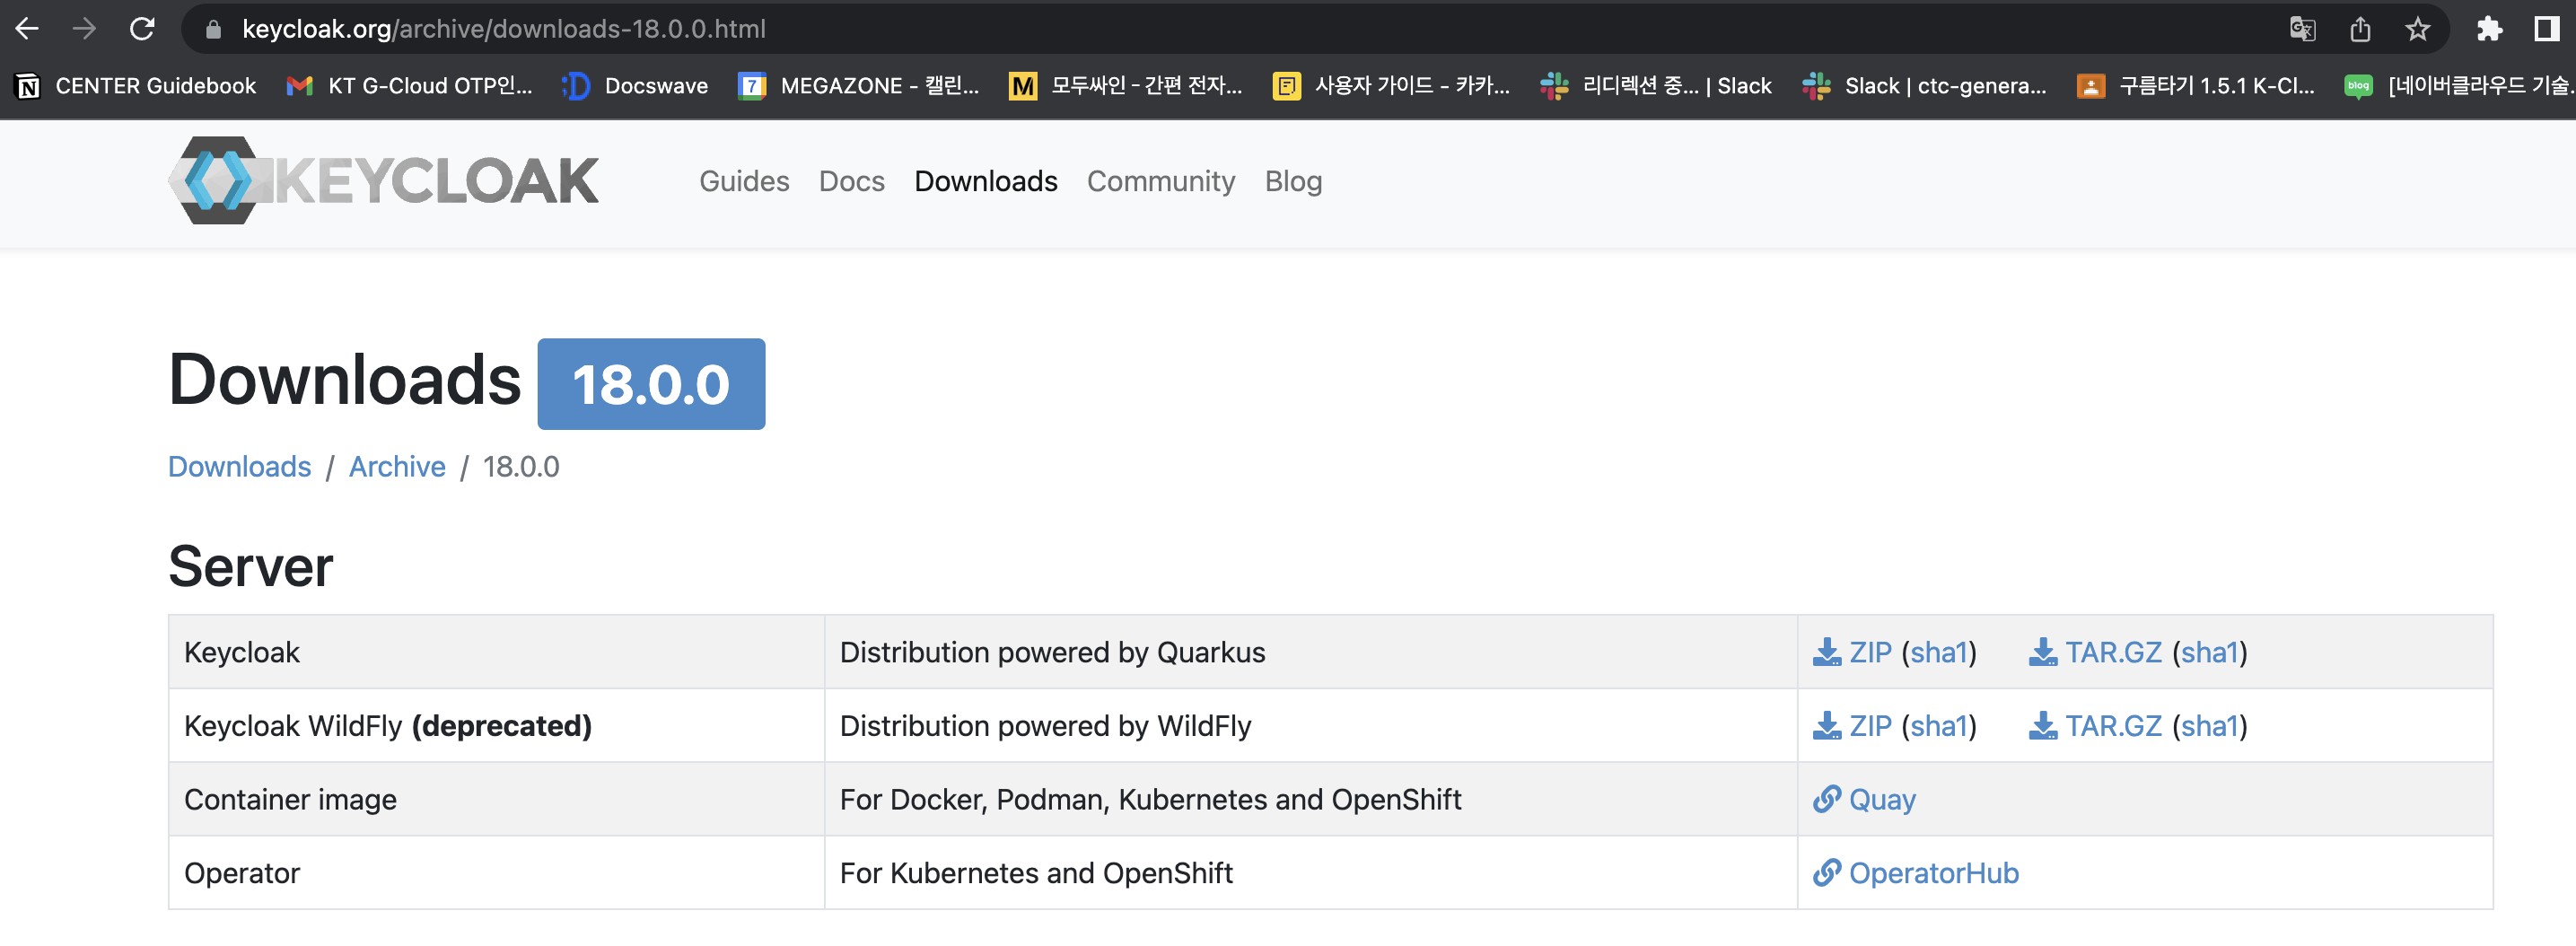Viewport: 2576px width, 946px height.
Task: Click the Keycloak logo
Action: pyautogui.click(x=384, y=180)
